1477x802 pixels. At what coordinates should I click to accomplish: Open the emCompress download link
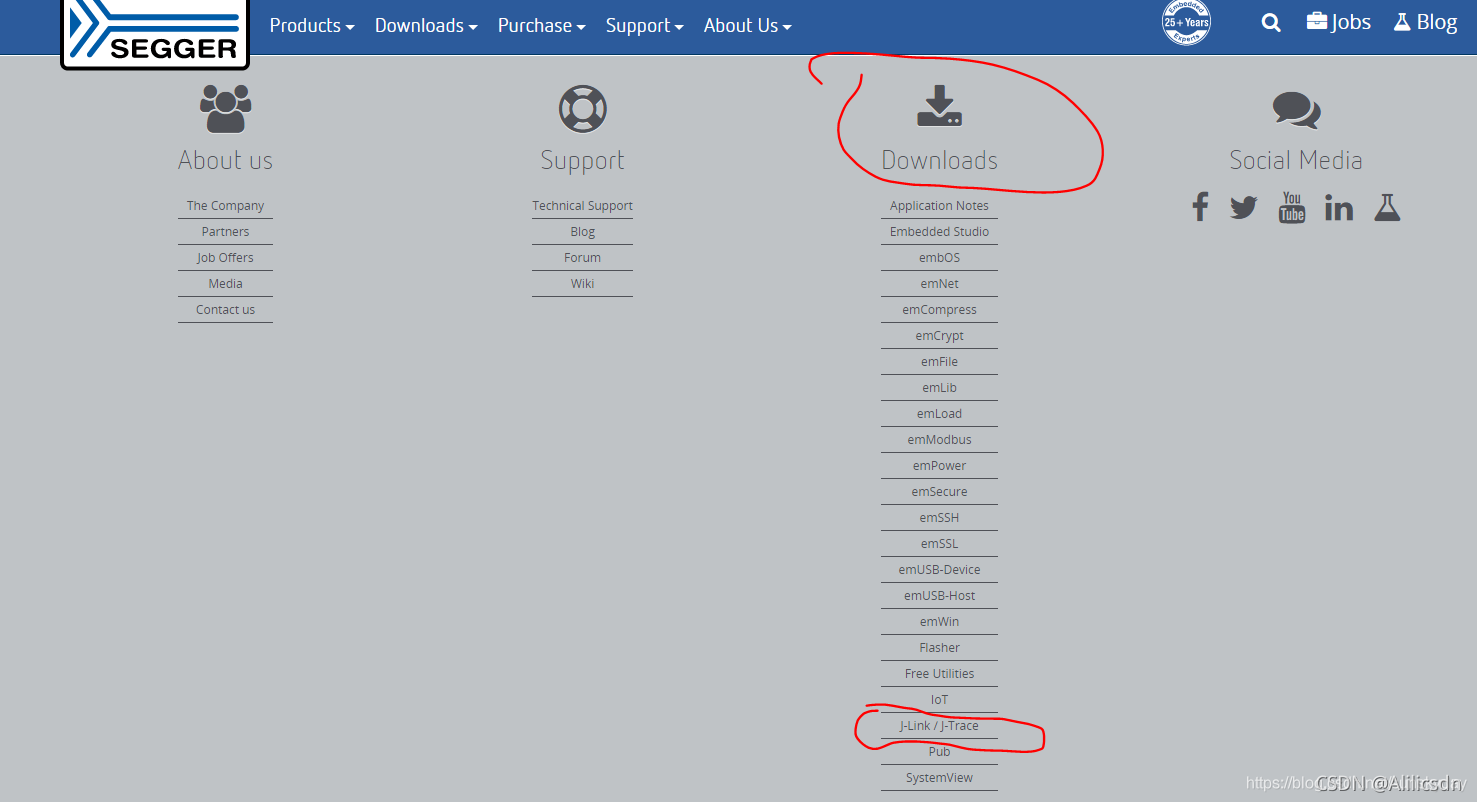pyautogui.click(x=939, y=310)
